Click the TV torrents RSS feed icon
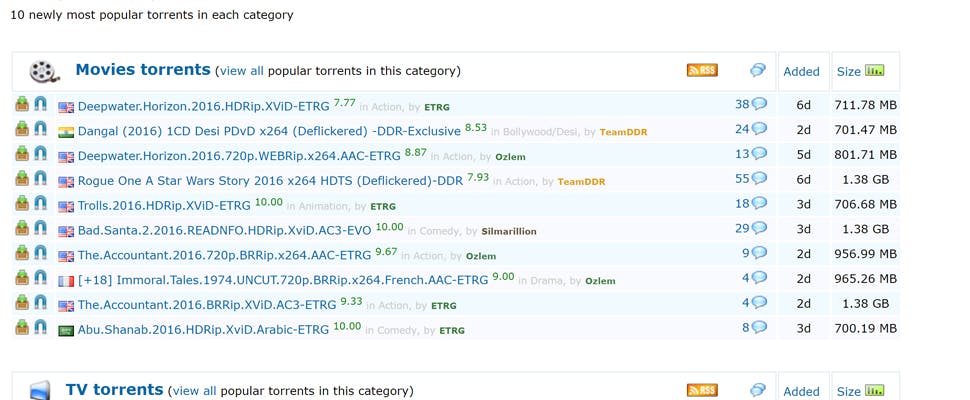 click(701, 390)
